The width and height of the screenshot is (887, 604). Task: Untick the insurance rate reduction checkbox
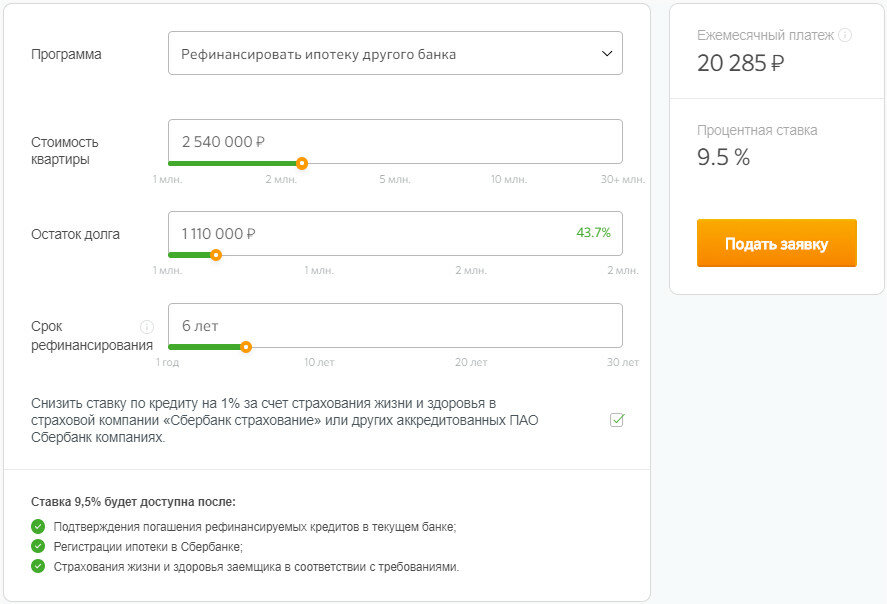(x=617, y=420)
